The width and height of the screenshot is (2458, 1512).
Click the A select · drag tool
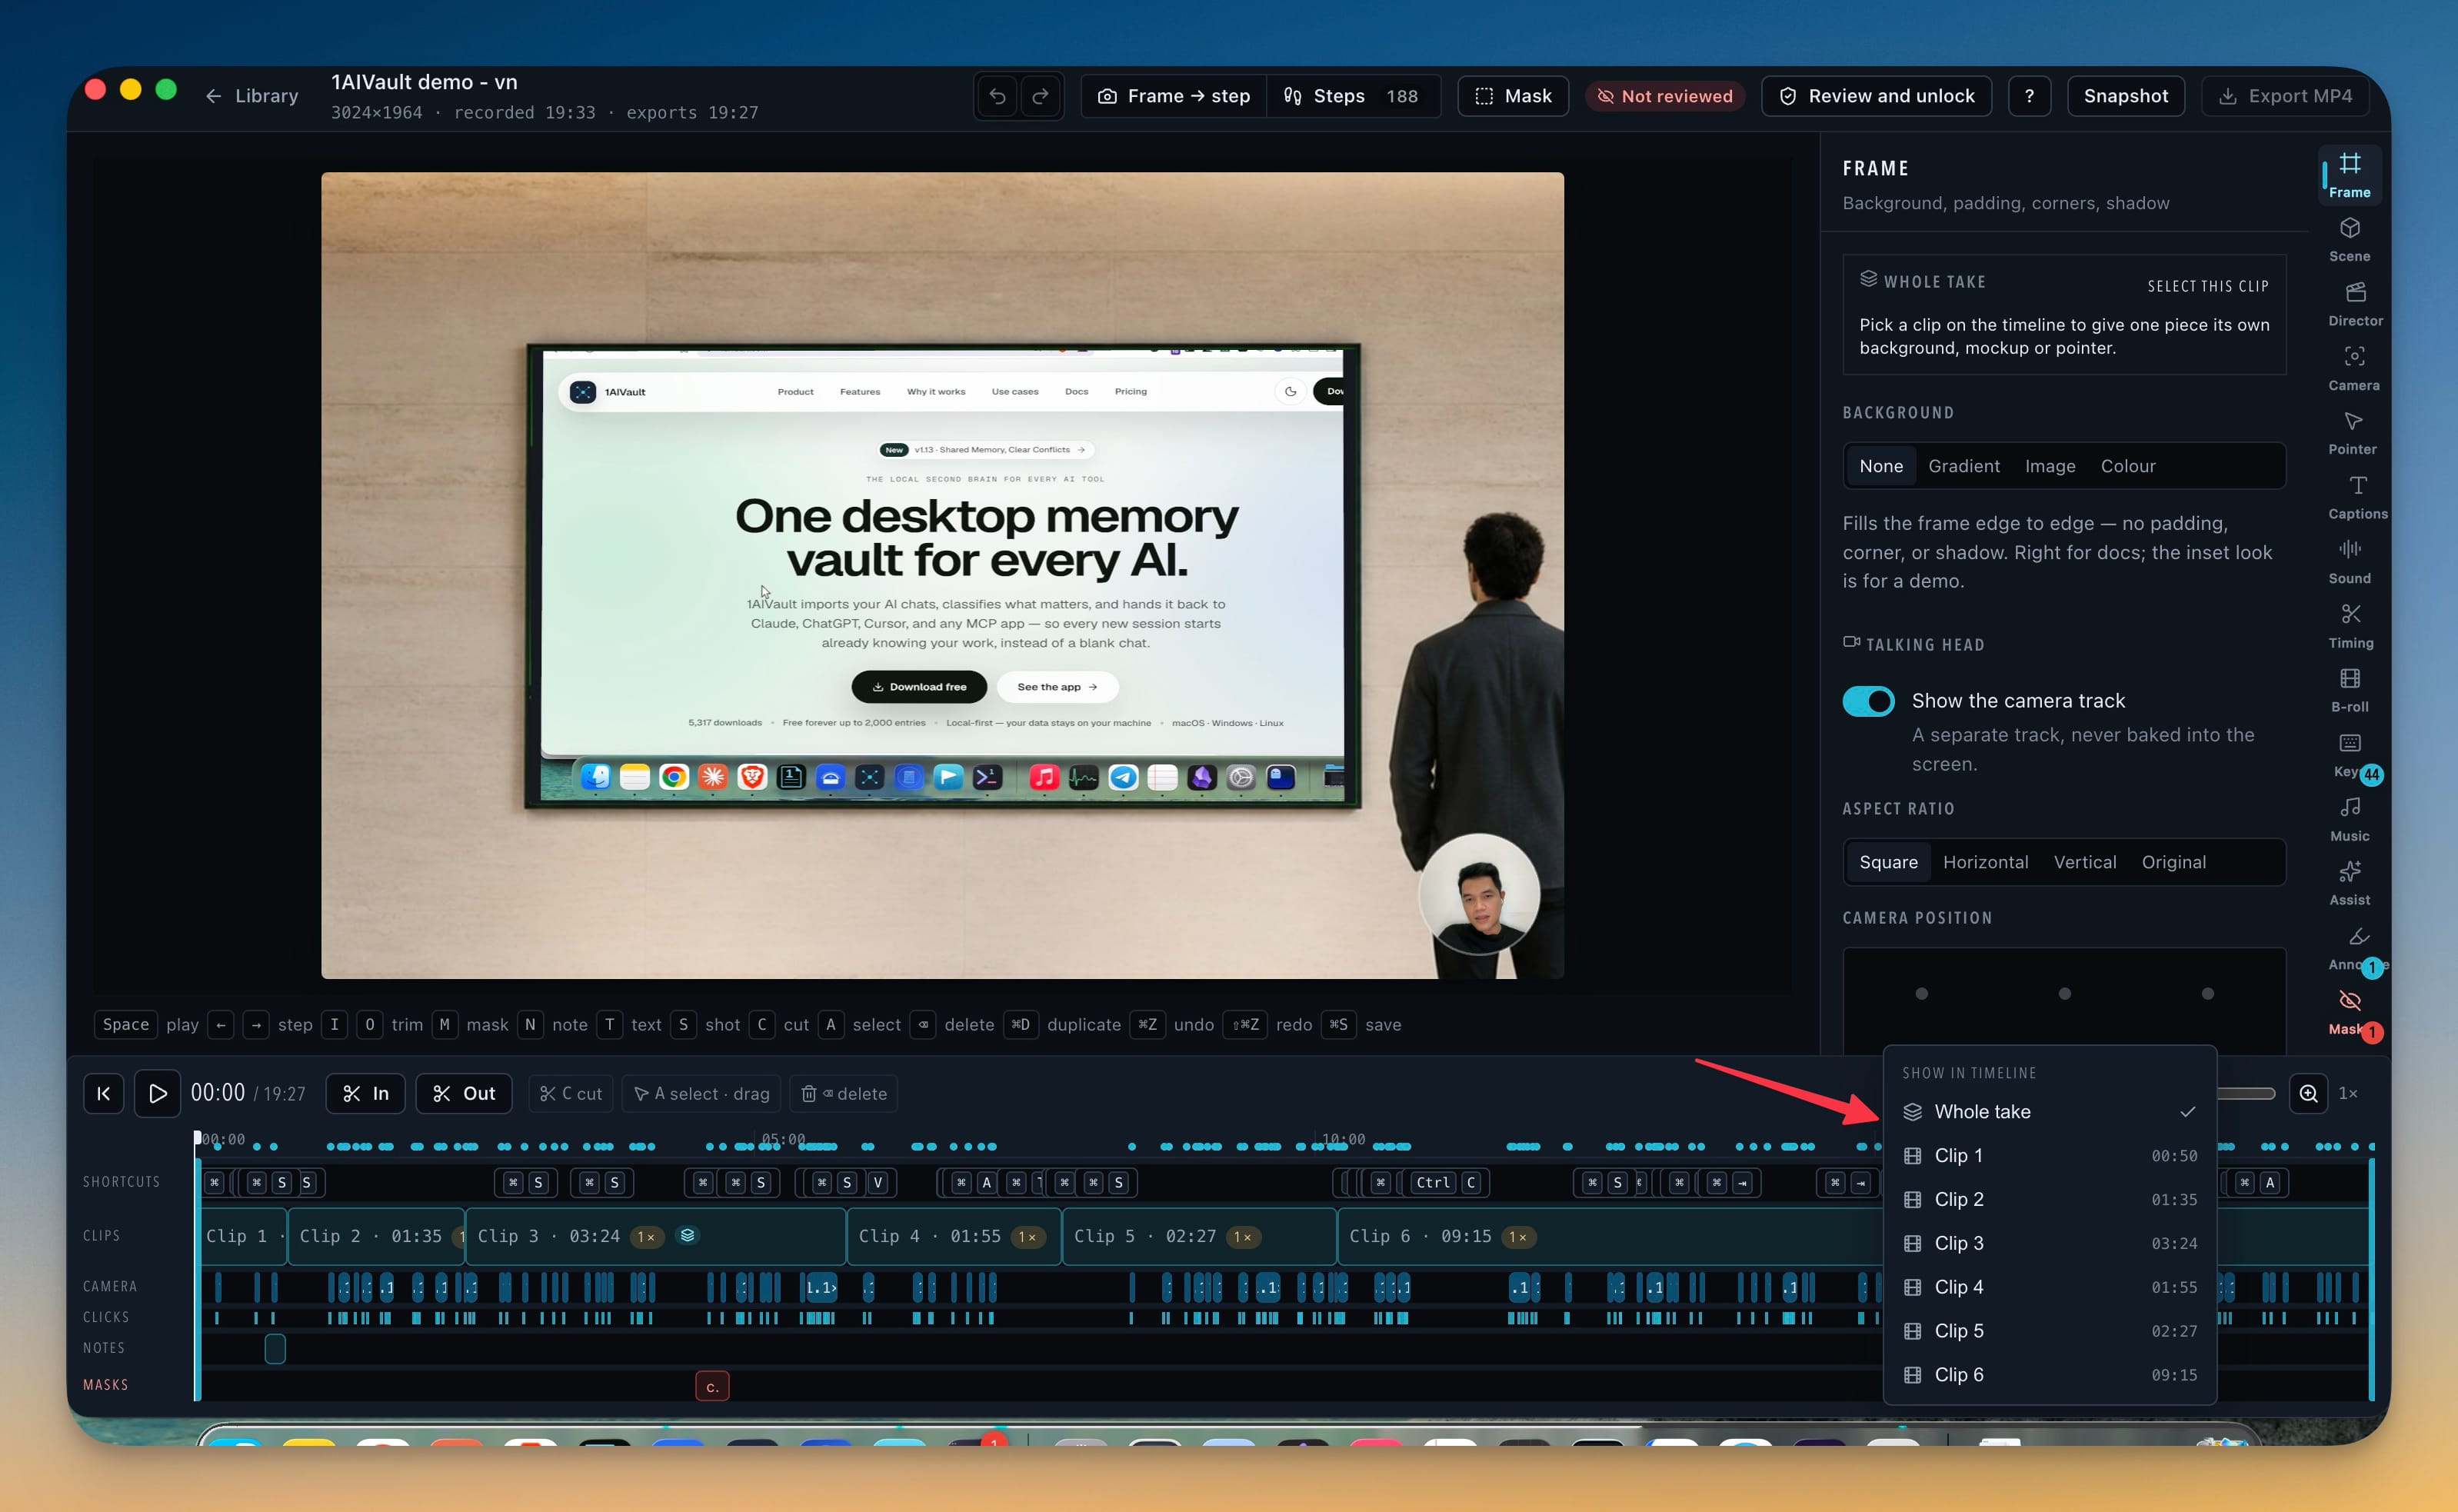point(702,1093)
